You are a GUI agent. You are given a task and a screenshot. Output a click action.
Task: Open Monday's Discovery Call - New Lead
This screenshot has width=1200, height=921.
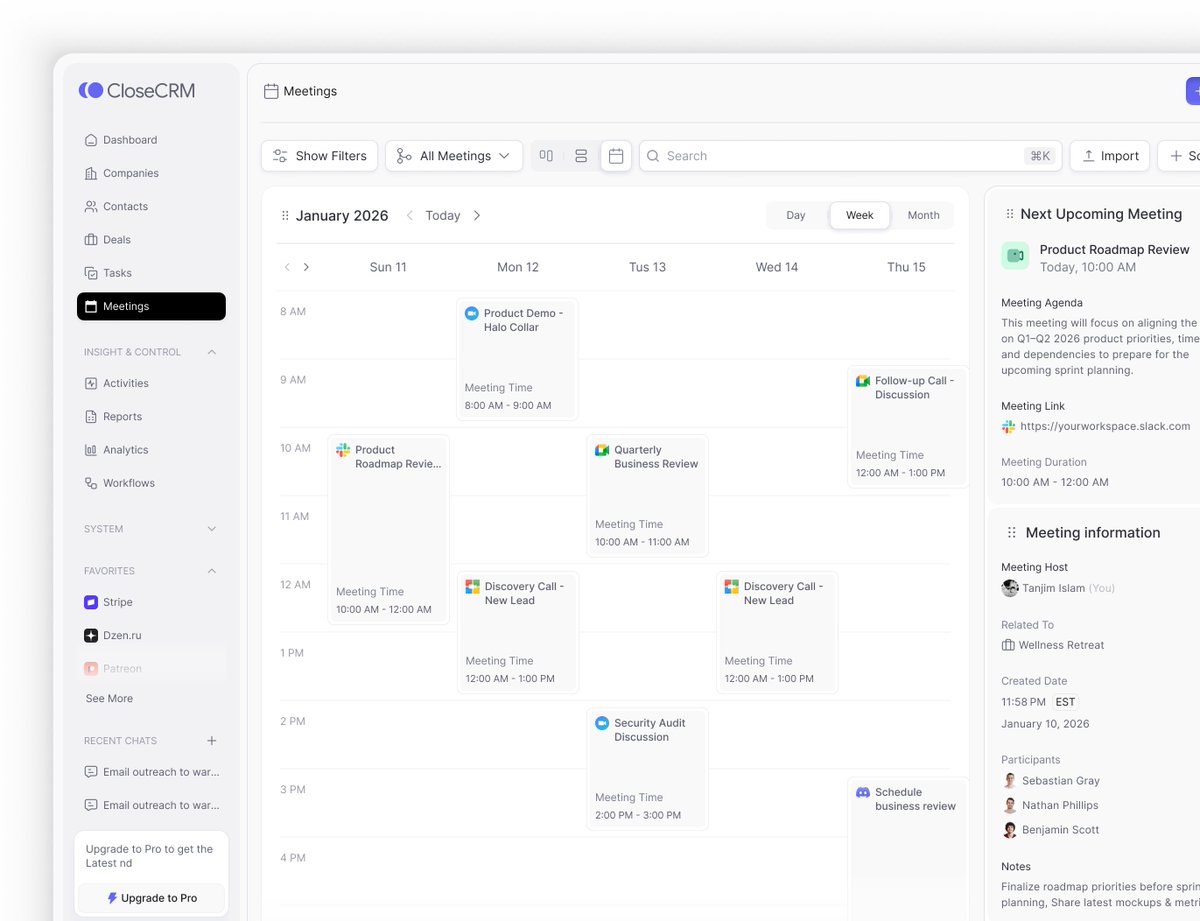pos(518,632)
